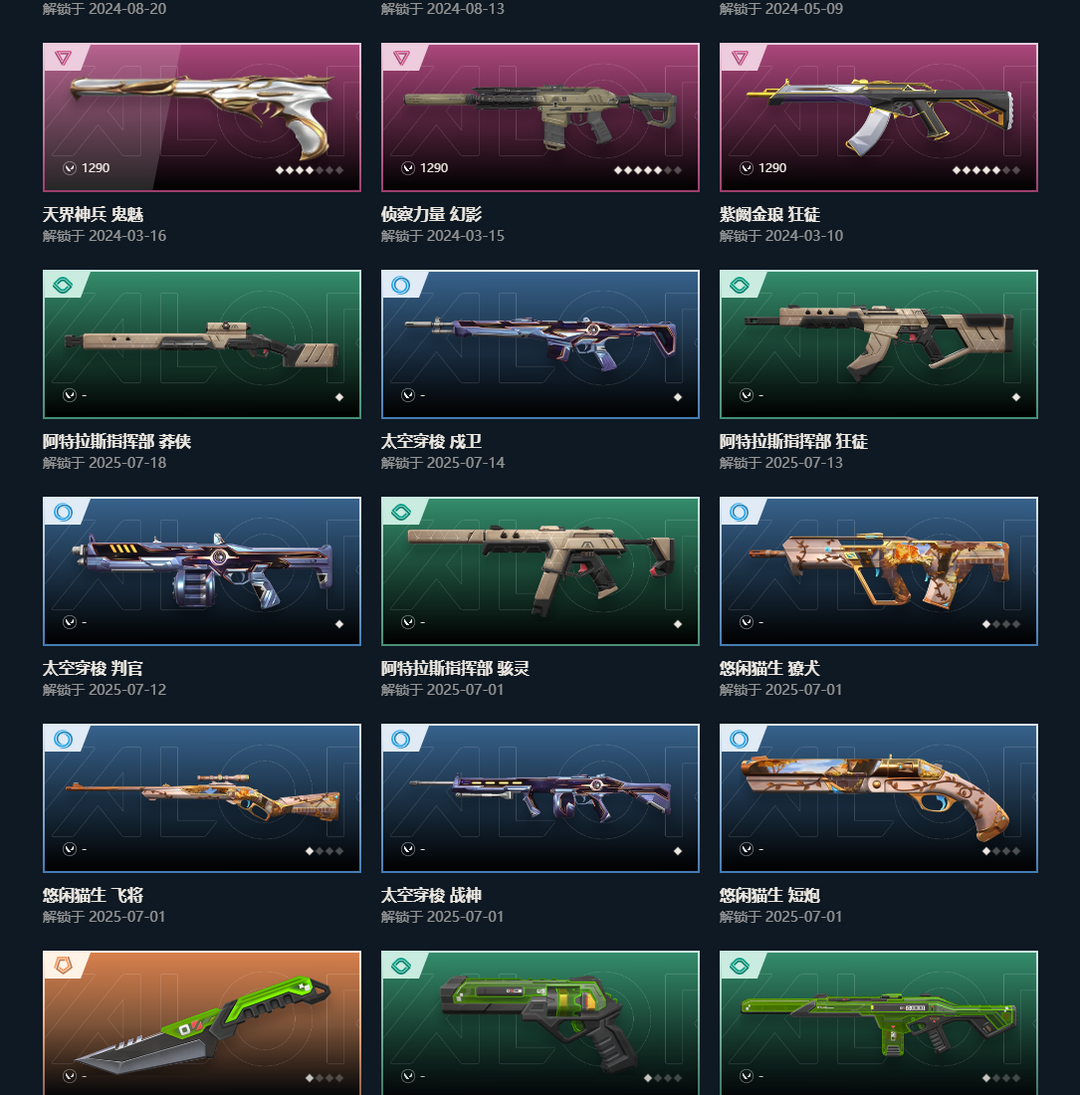1080x1095 pixels.
Task: Click the VP currency icon on 太空穿梭 判官 card
Action: [x=70, y=622]
